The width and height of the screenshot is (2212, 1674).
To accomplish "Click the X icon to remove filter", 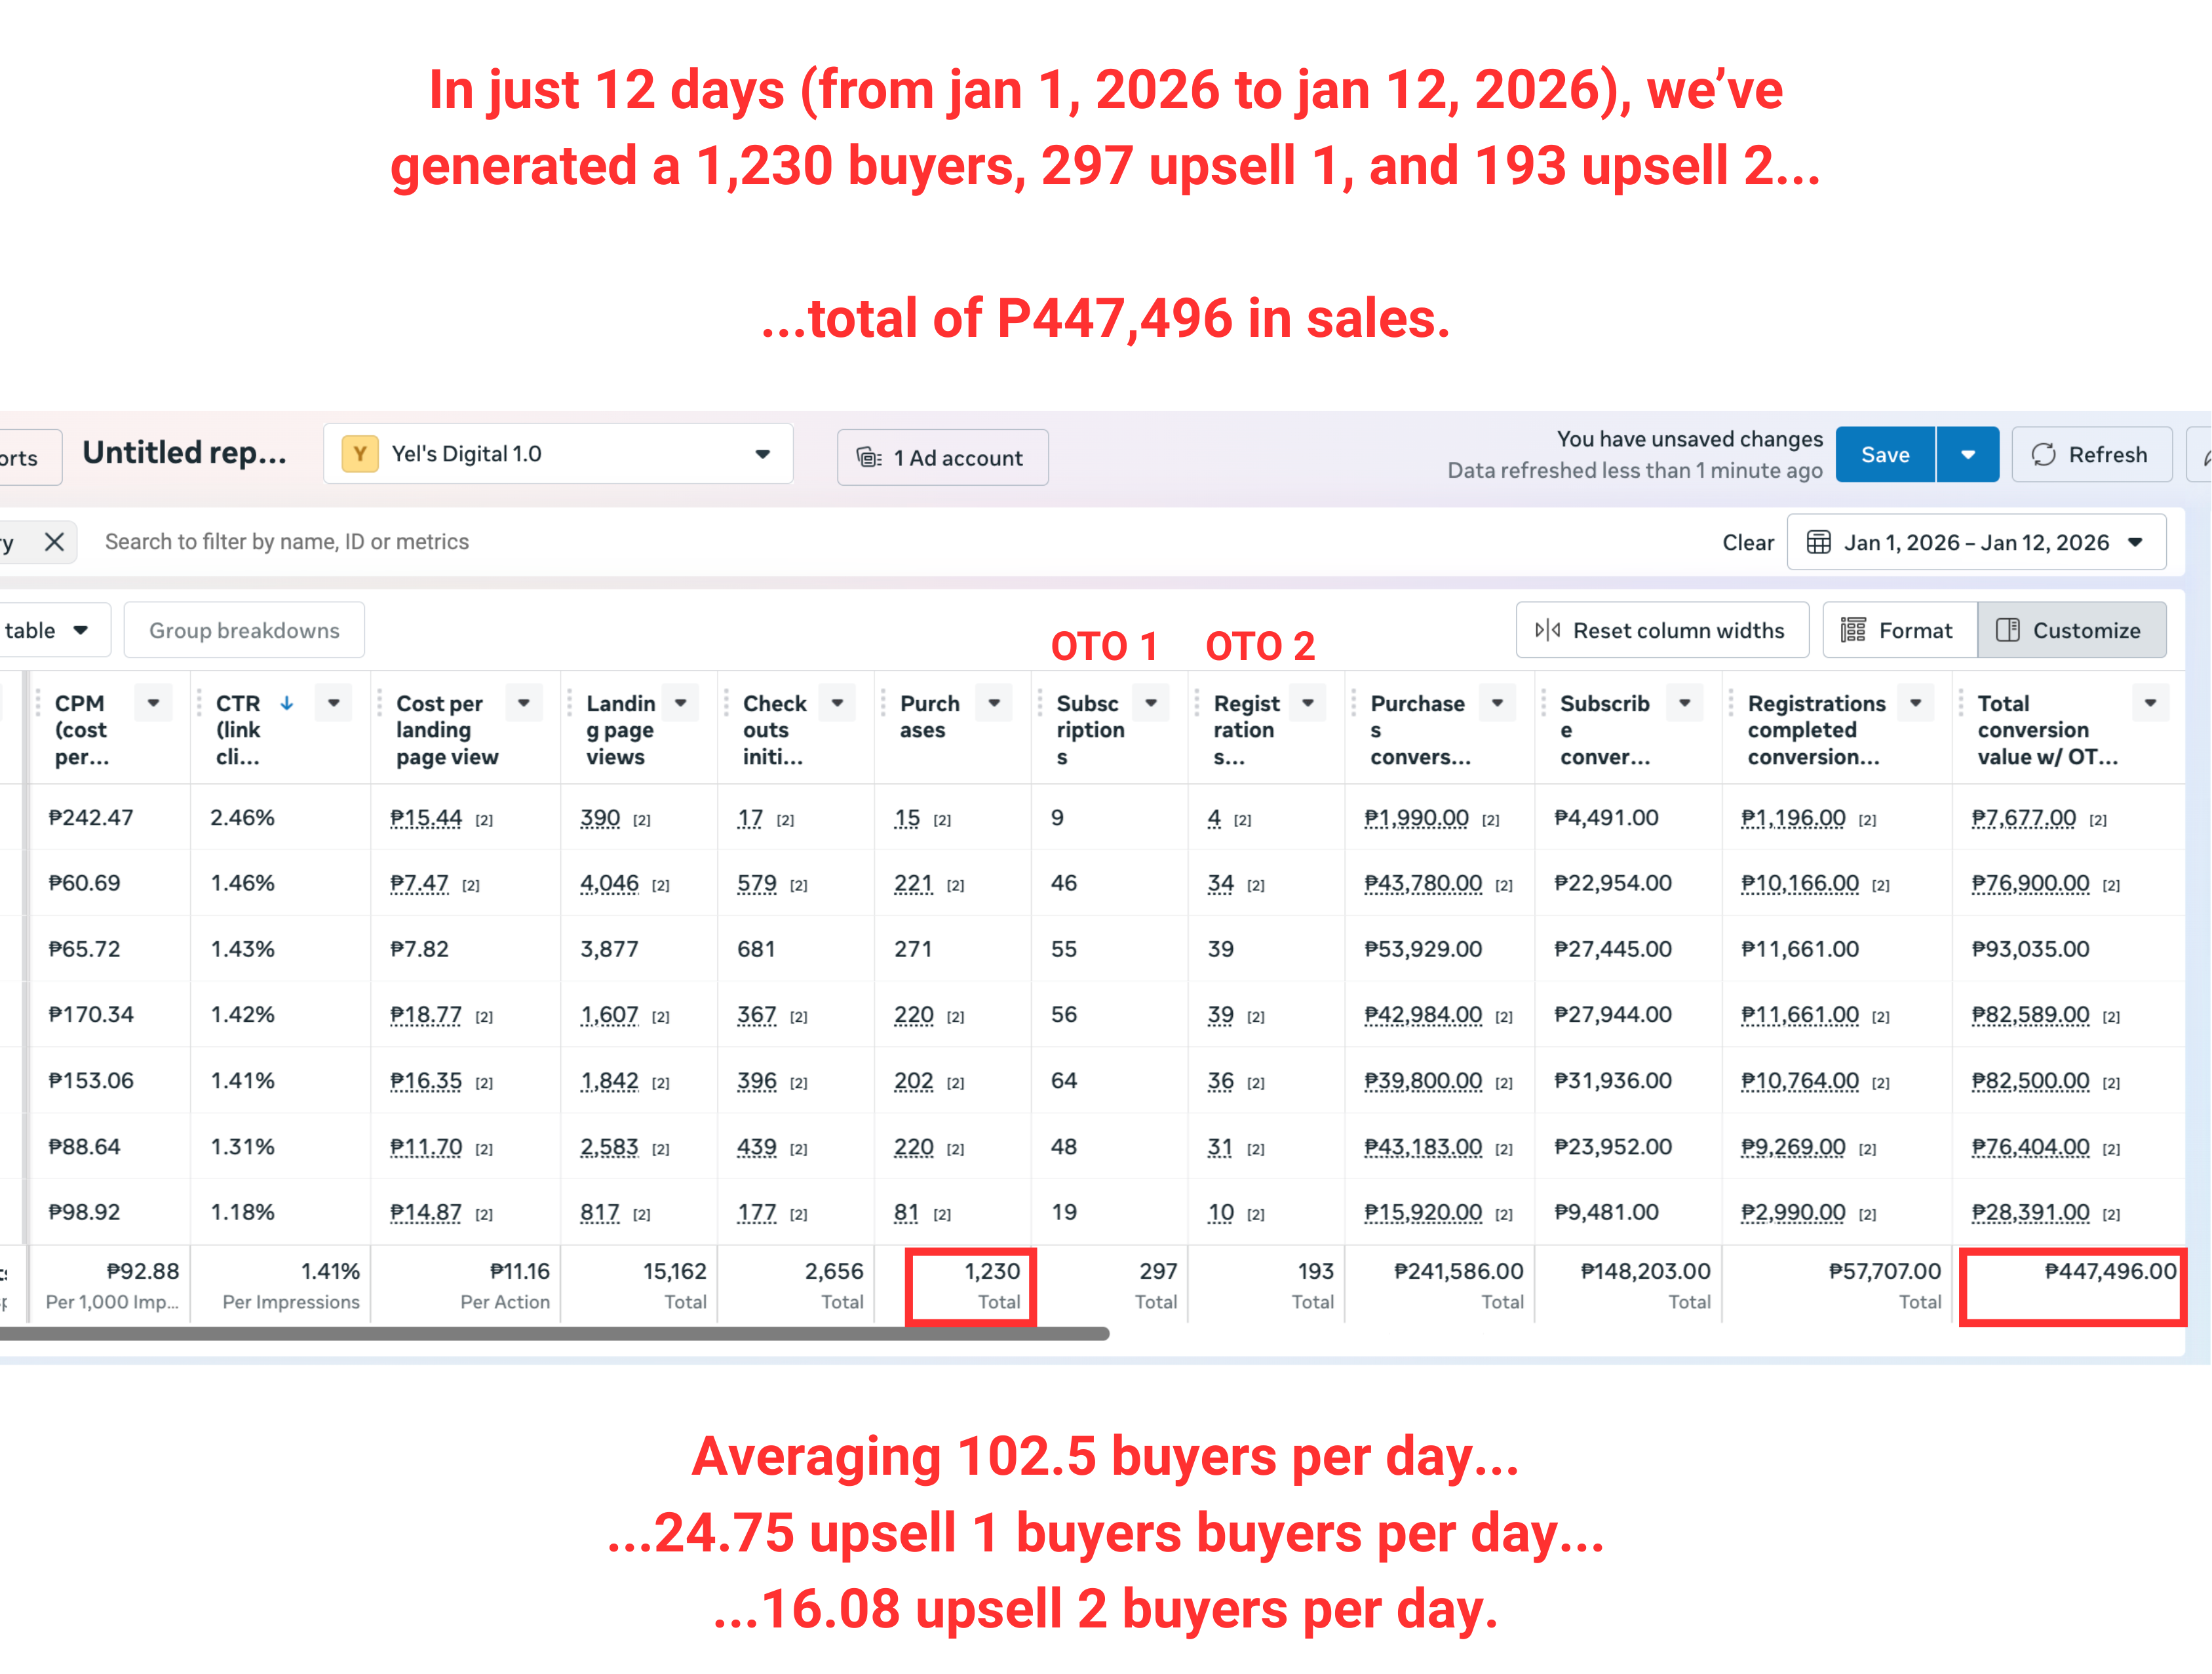I will click(x=55, y=542).
